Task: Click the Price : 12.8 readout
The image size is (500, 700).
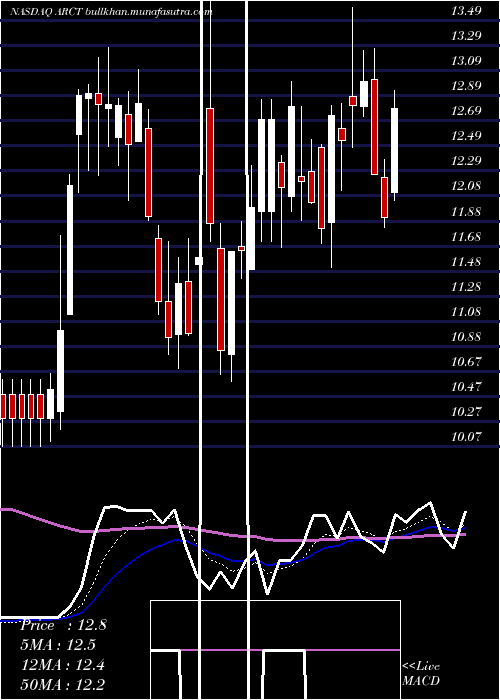Action: tap(63, 625)
